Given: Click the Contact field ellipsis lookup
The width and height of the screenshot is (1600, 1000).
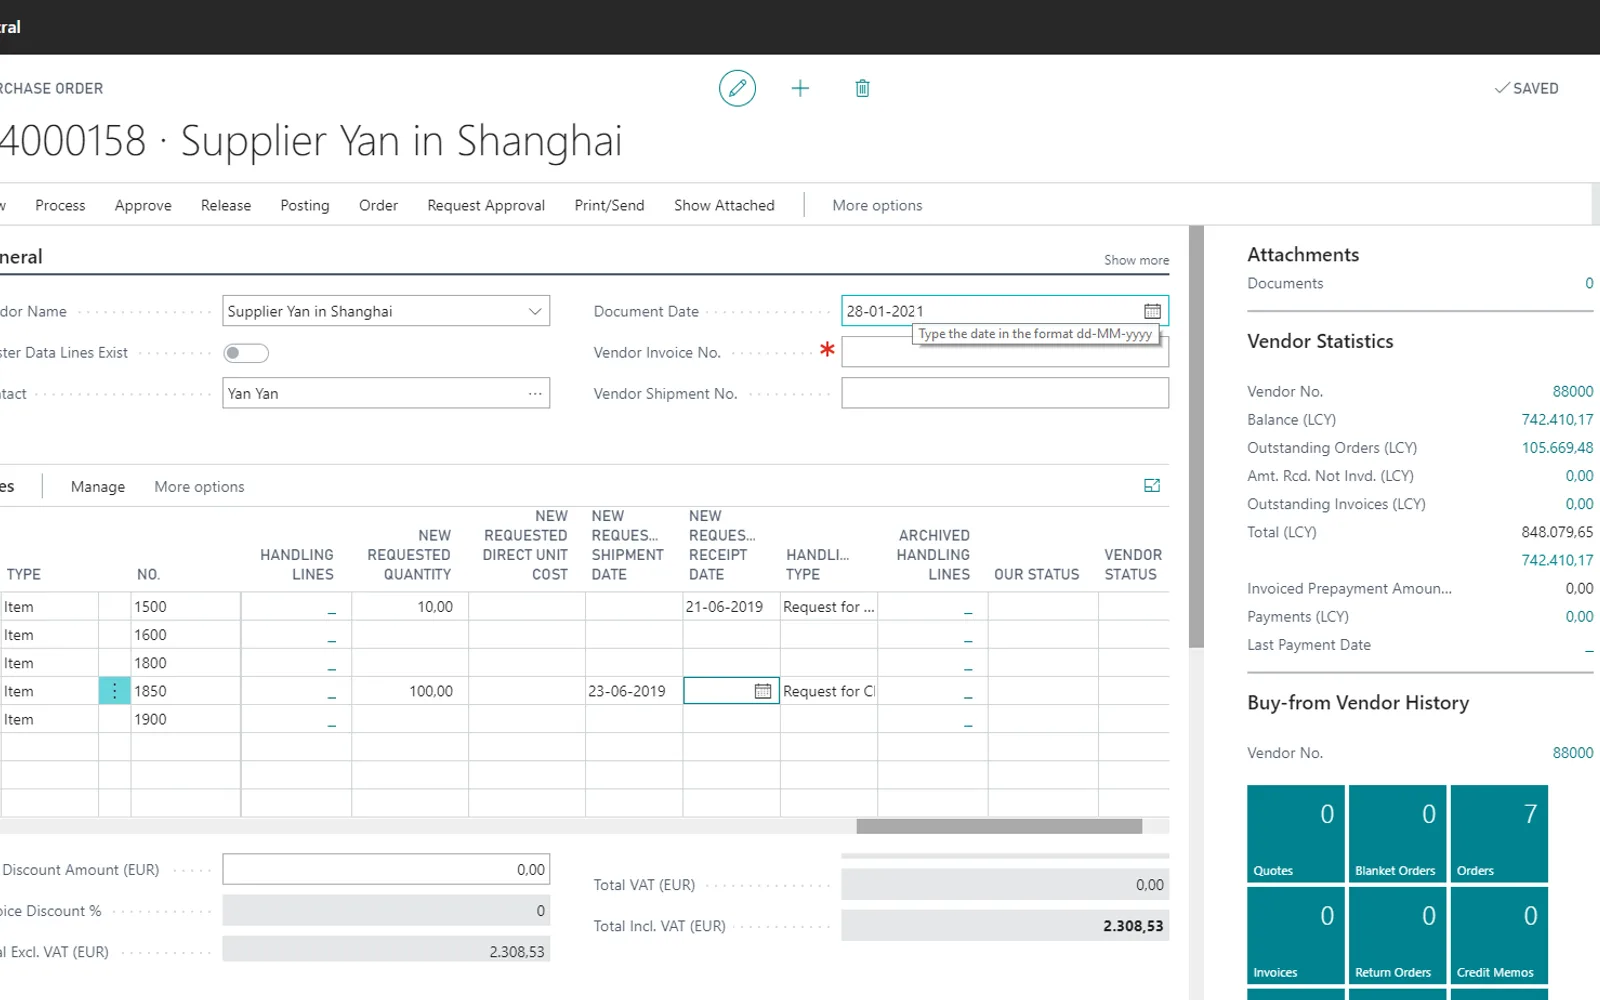Looking at the screenshot, I should pos(535,393).
